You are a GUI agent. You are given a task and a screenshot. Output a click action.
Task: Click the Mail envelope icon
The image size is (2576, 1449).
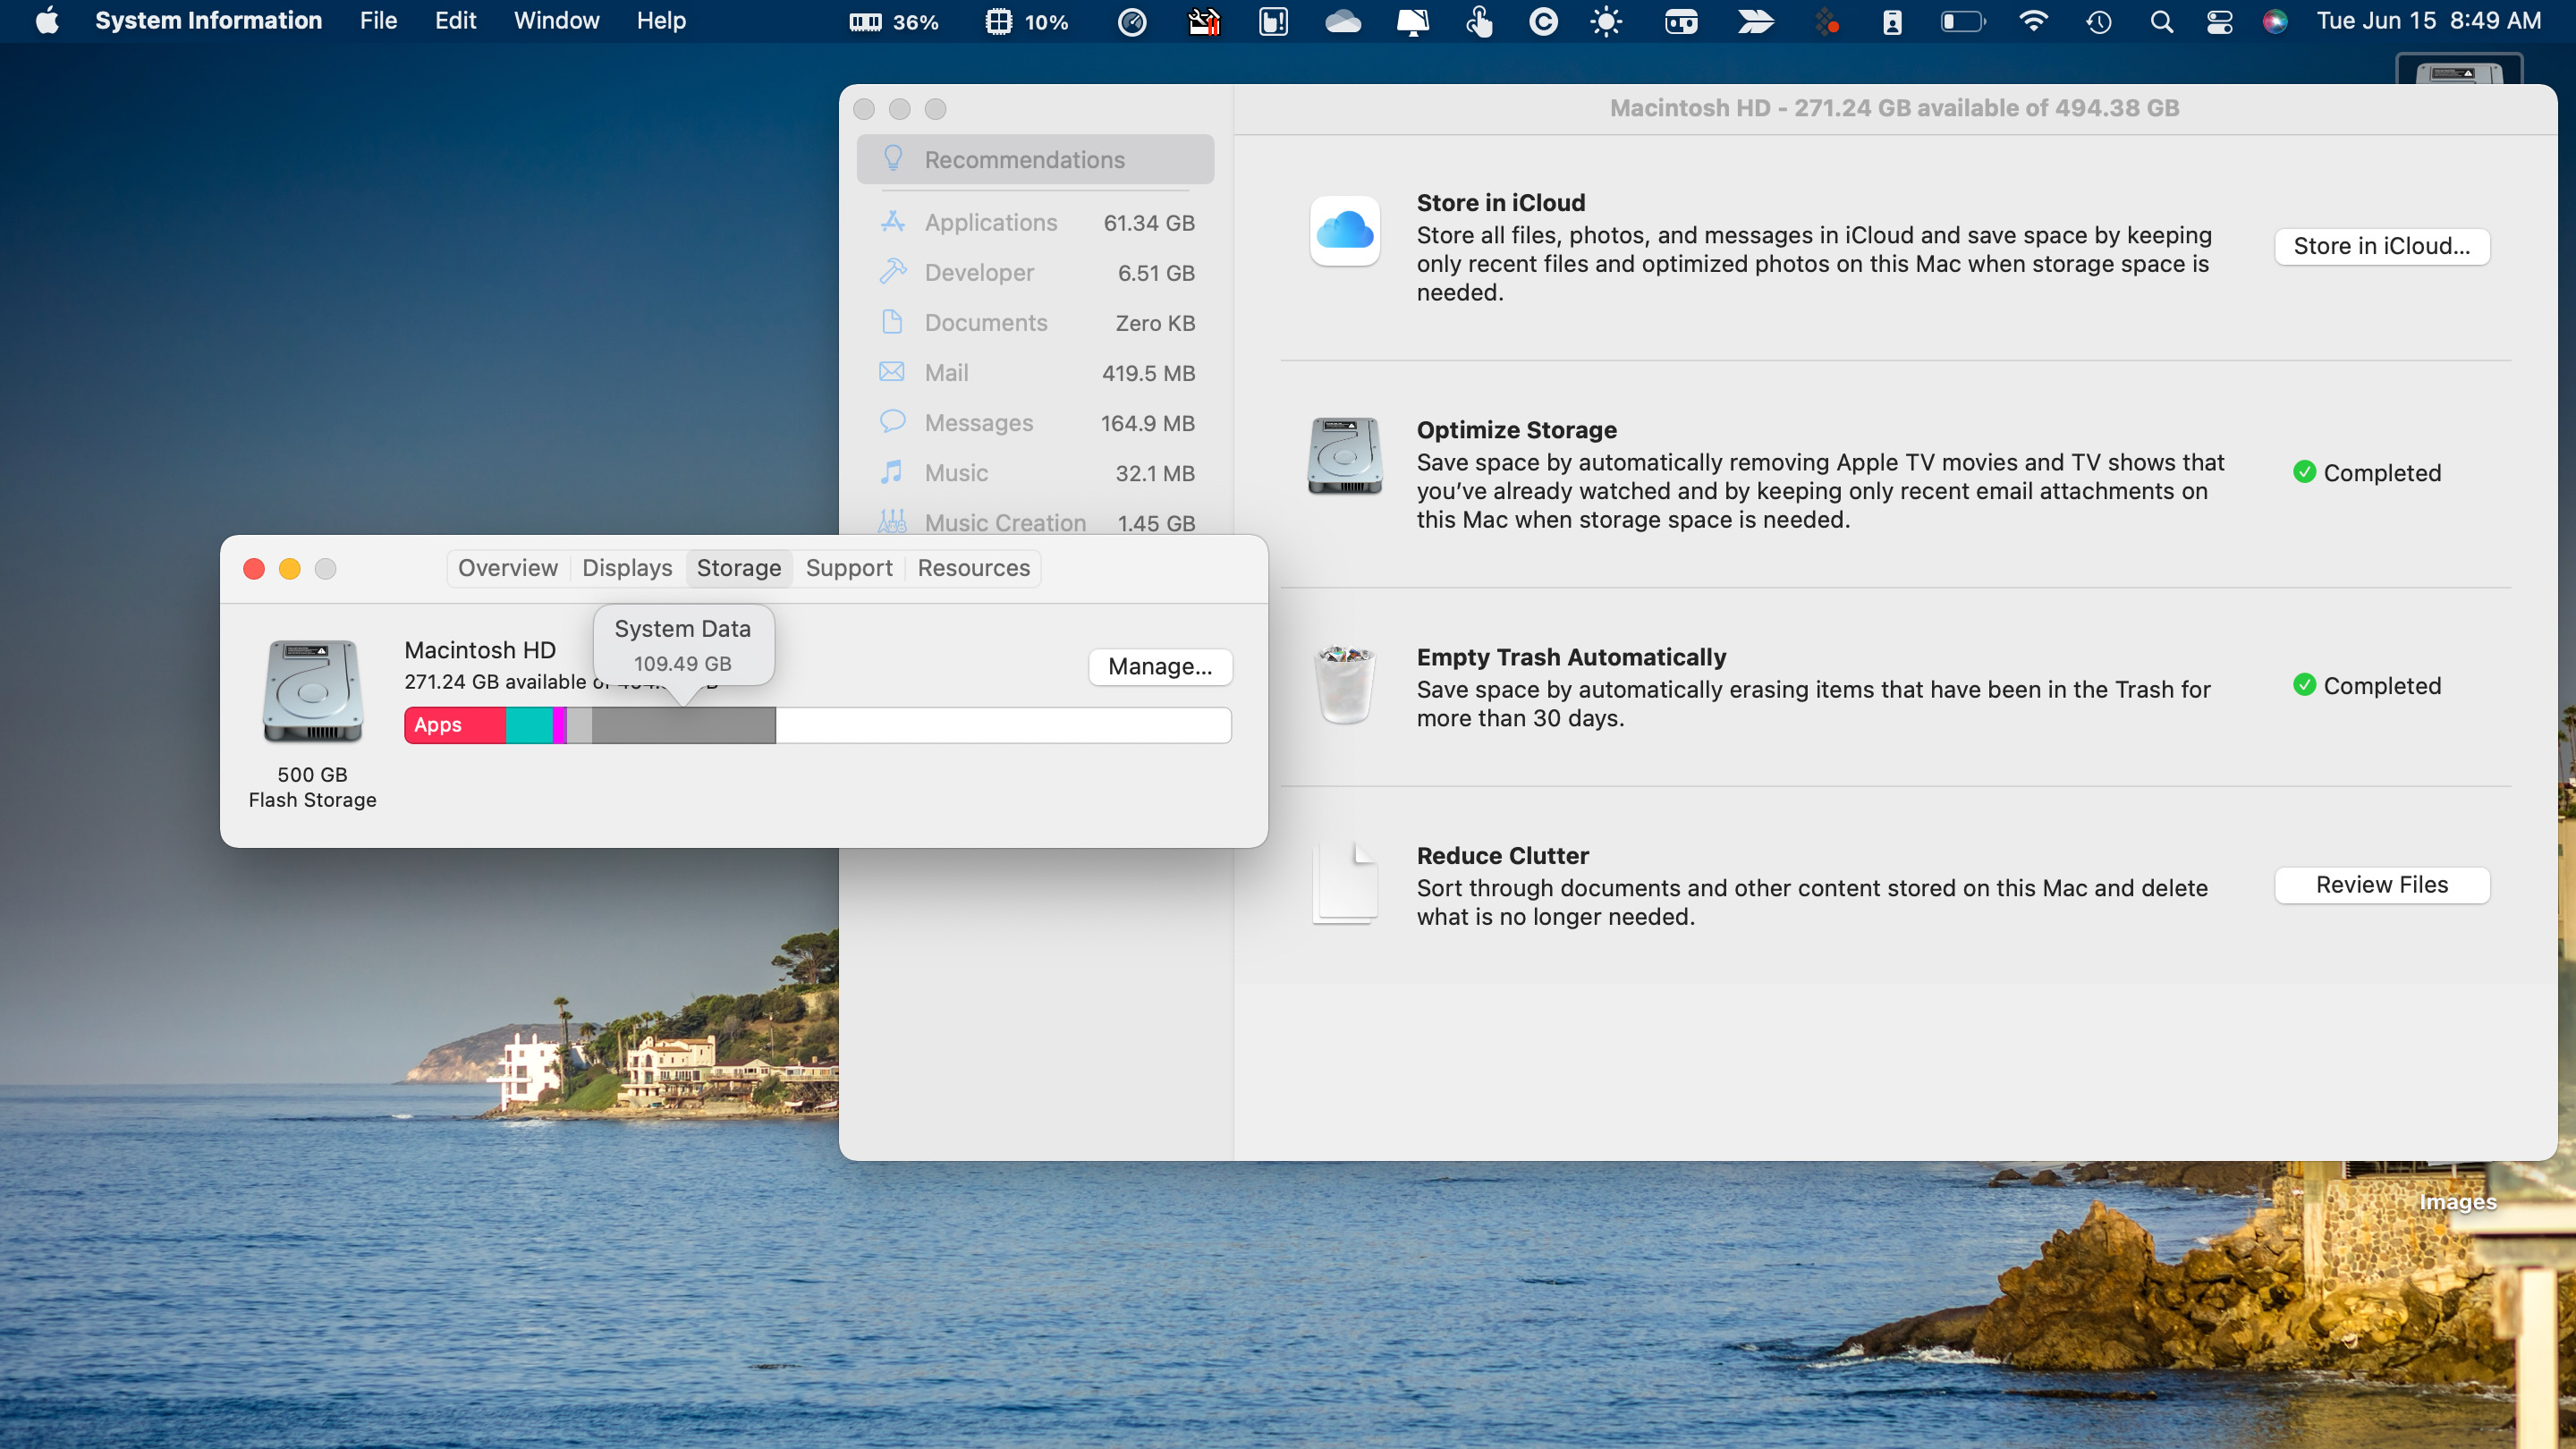(892, 372)
